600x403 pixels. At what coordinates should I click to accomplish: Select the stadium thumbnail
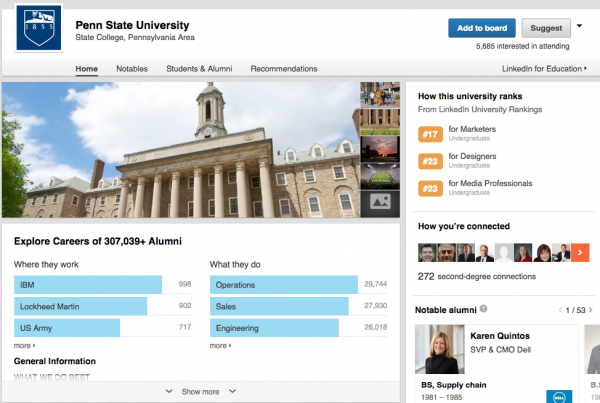(380, 176)
